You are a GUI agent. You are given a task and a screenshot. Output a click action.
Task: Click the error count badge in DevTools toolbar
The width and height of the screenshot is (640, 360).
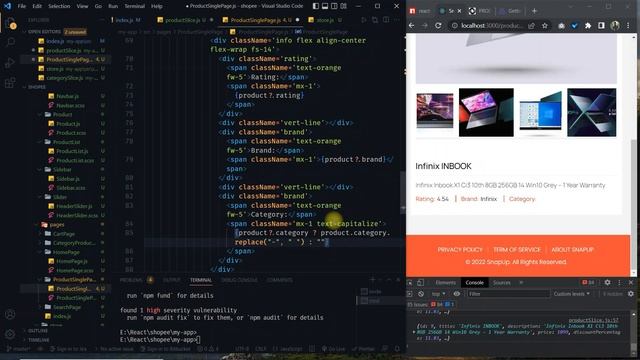[588, 282]
